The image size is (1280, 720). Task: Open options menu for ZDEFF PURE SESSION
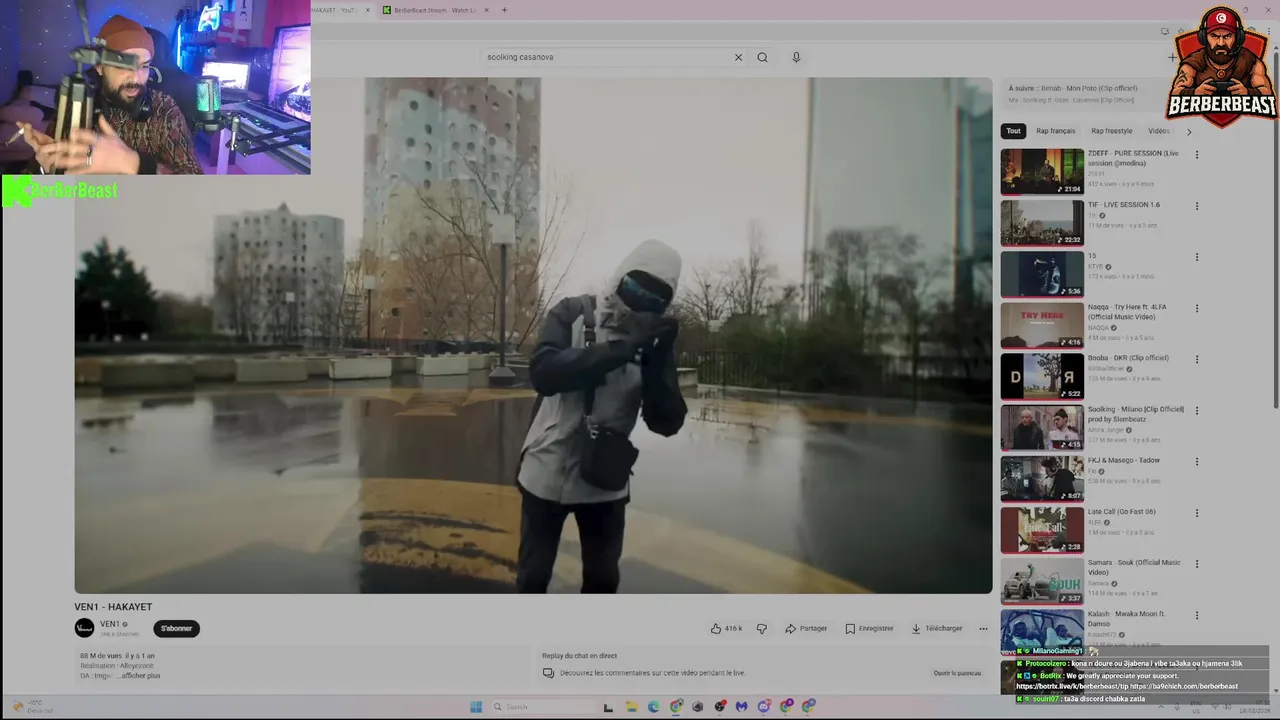click(x=1196, y=155)
